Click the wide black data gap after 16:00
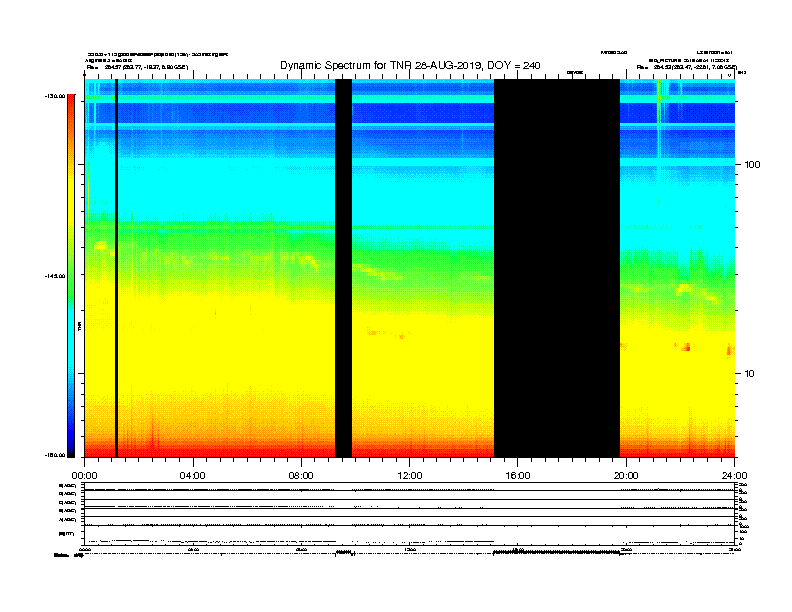Viewport: 792px width, 612px height. (x=557, y=268)
